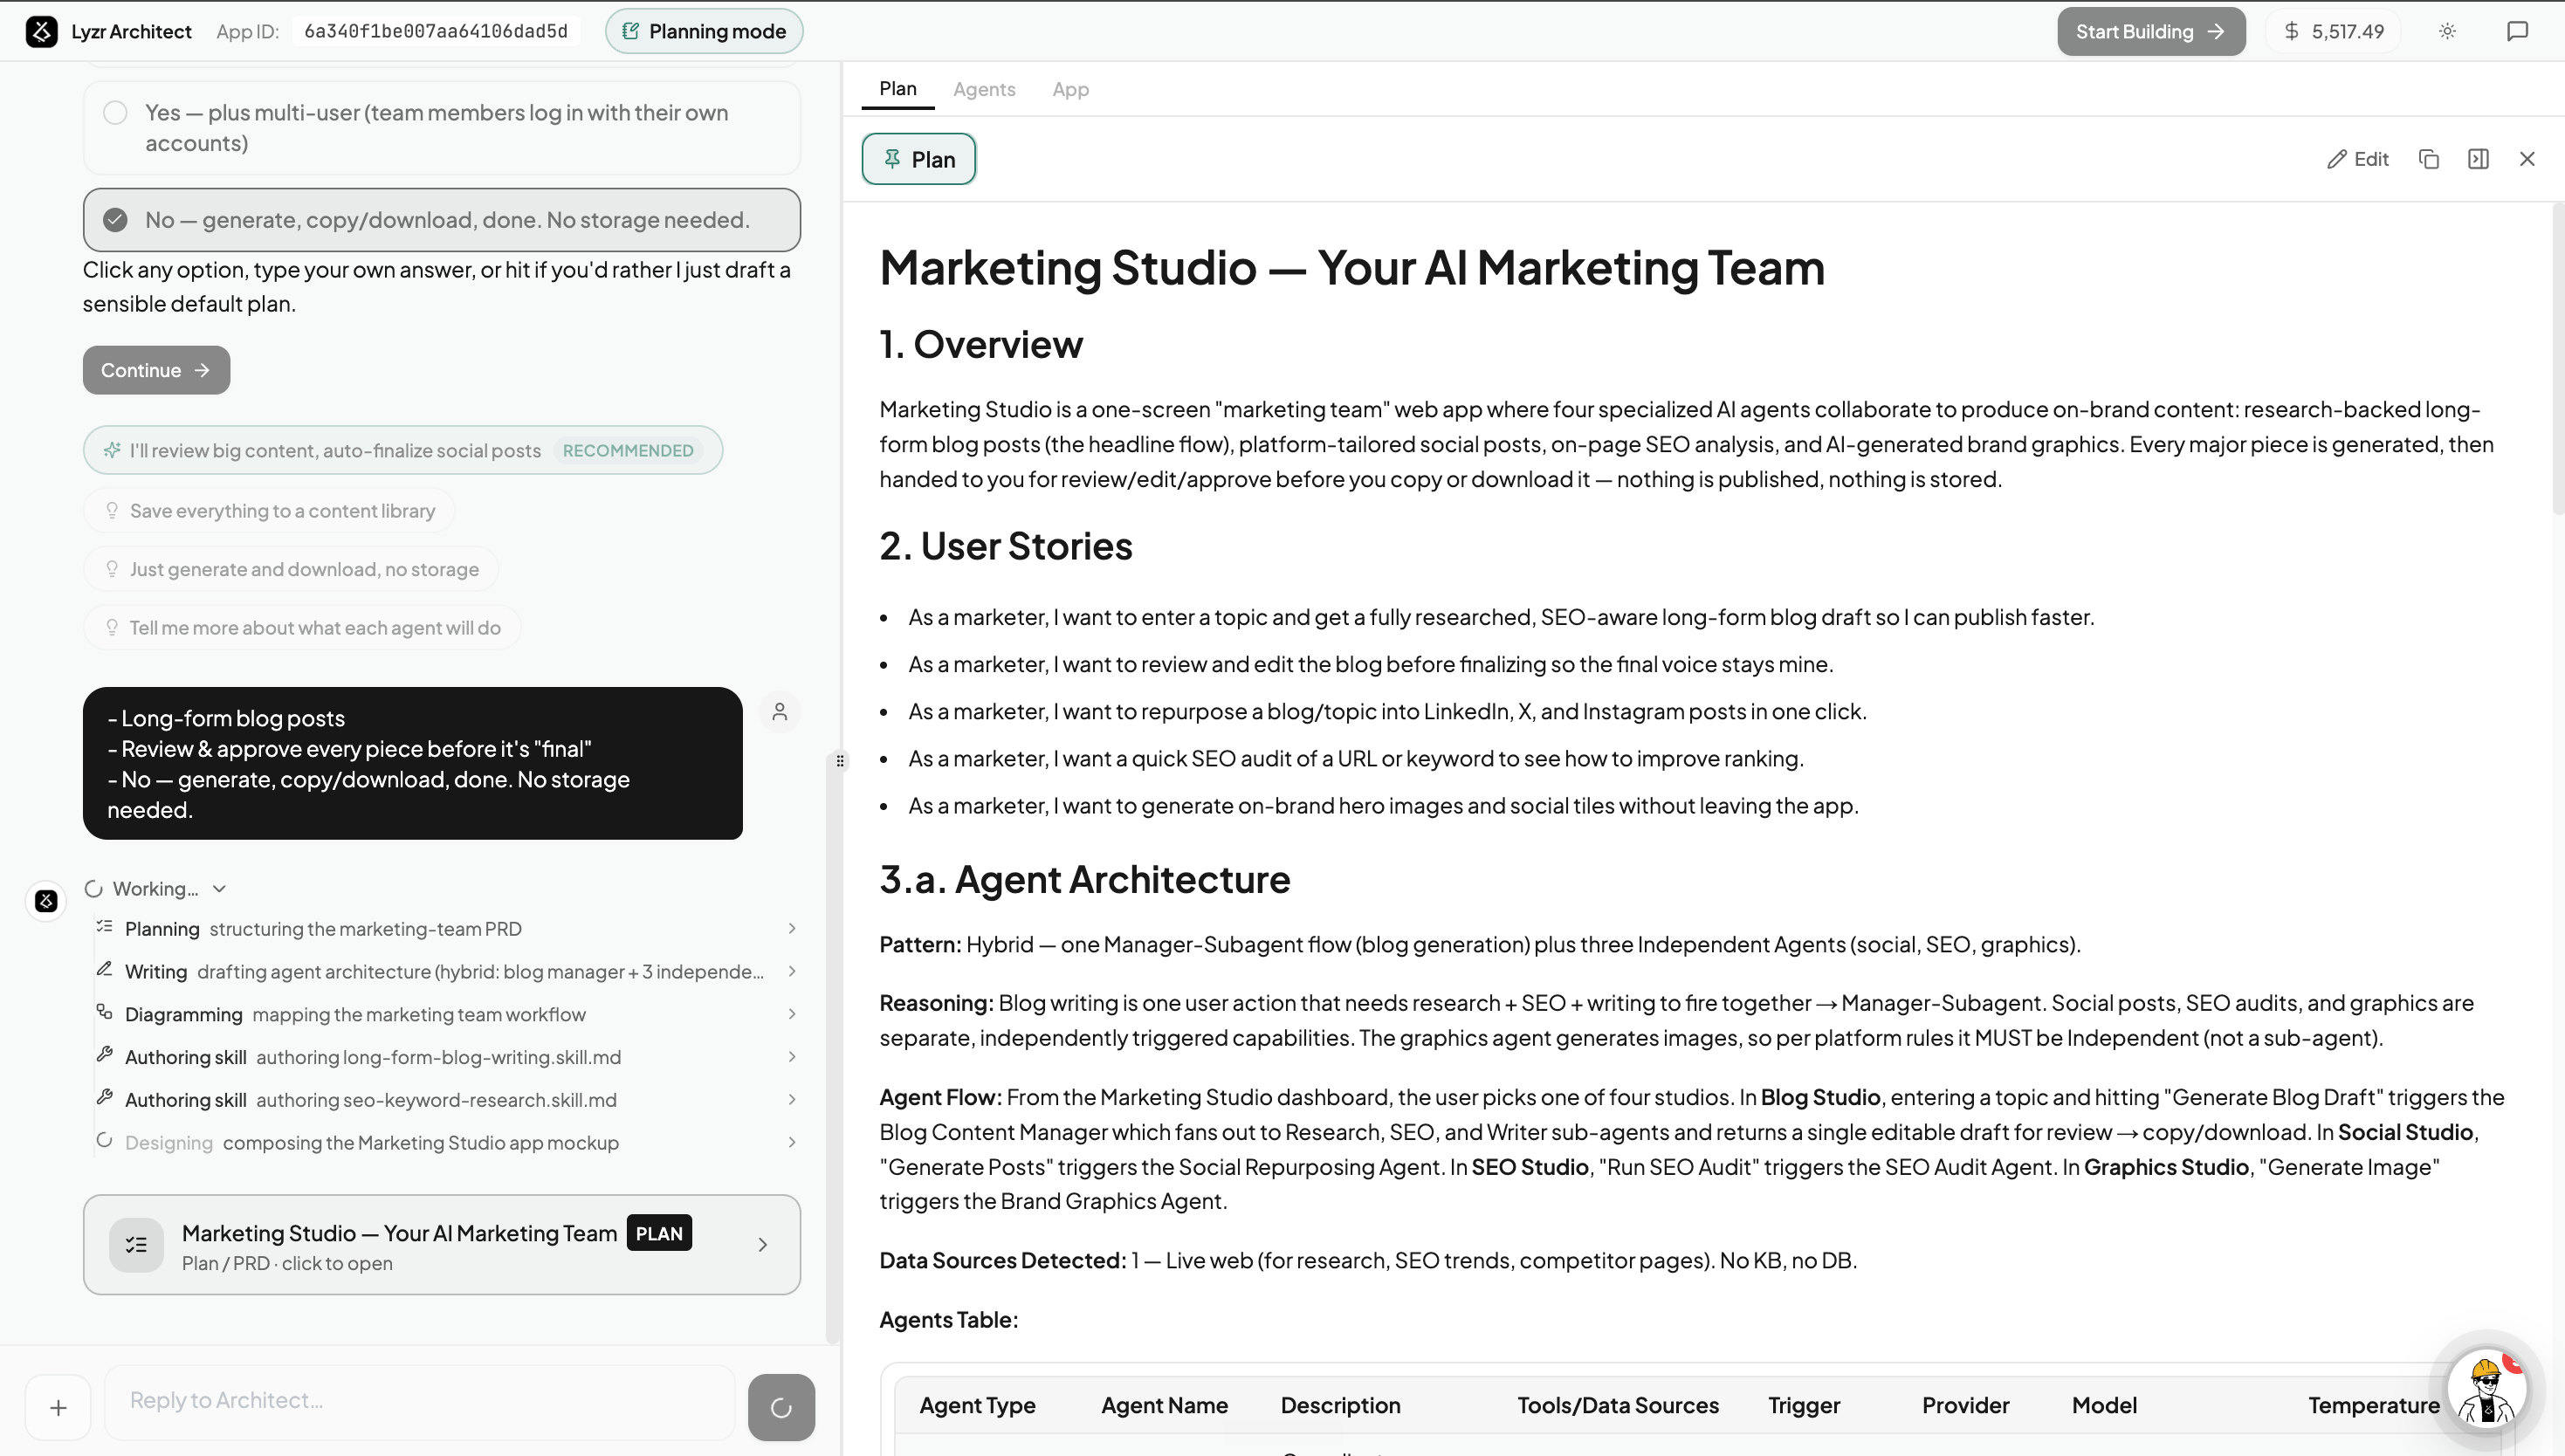2565x1456 pixels.
Task: Expand seo-keyword-research skill step chevron
Action: coord(792,1100)
